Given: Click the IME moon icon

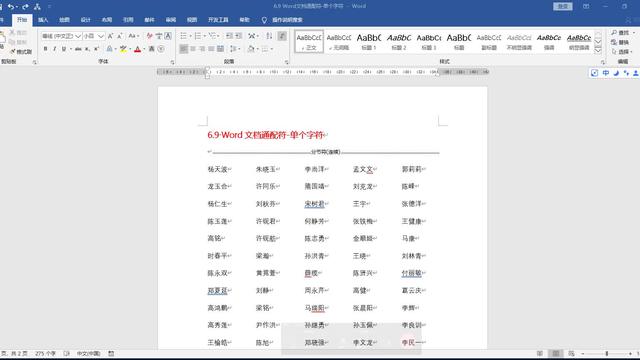Looking at the screenshot, I should [x=616, y=73].
